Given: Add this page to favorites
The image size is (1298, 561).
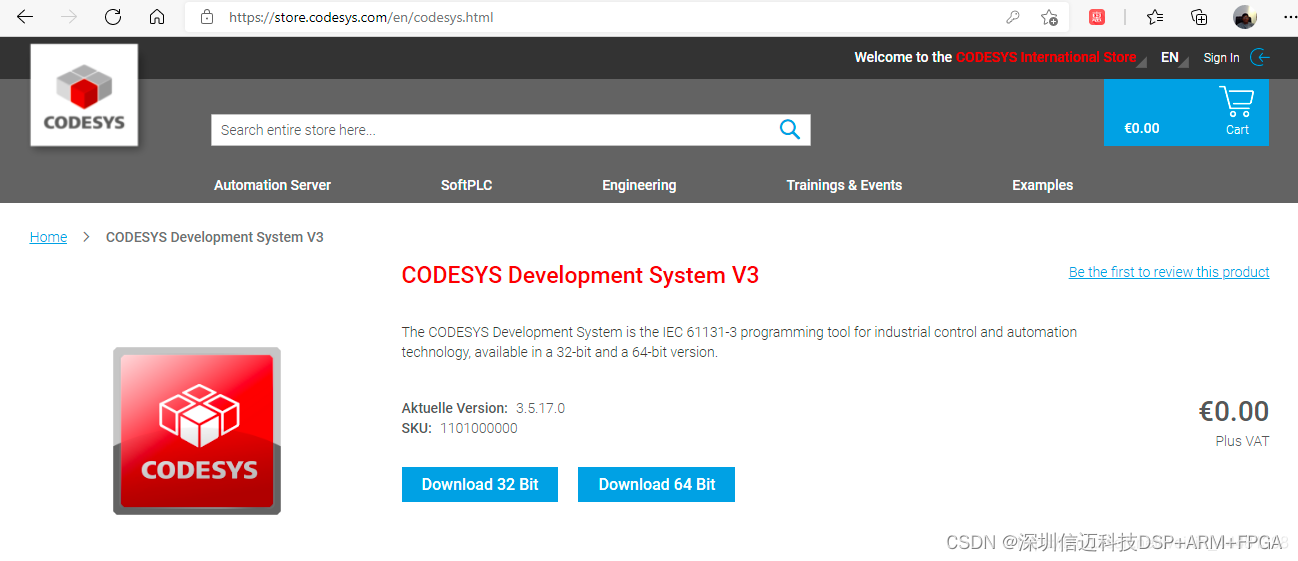Looking at the screenshot, I should click(1049, 17).
